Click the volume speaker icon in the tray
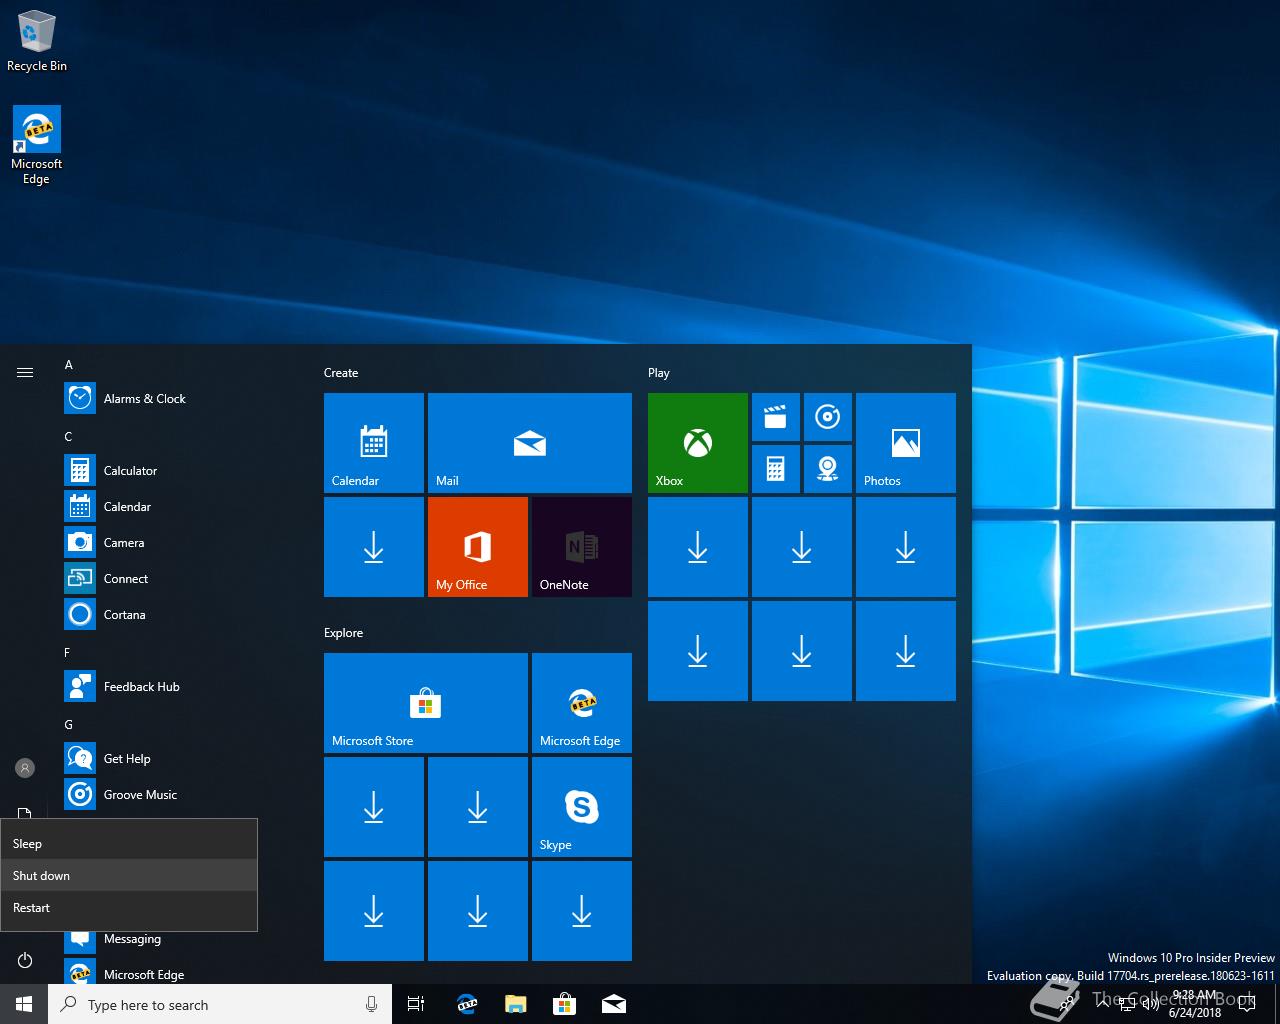The image size is (1280, 1024). pyautogui.click(x=1151, y=1004)
